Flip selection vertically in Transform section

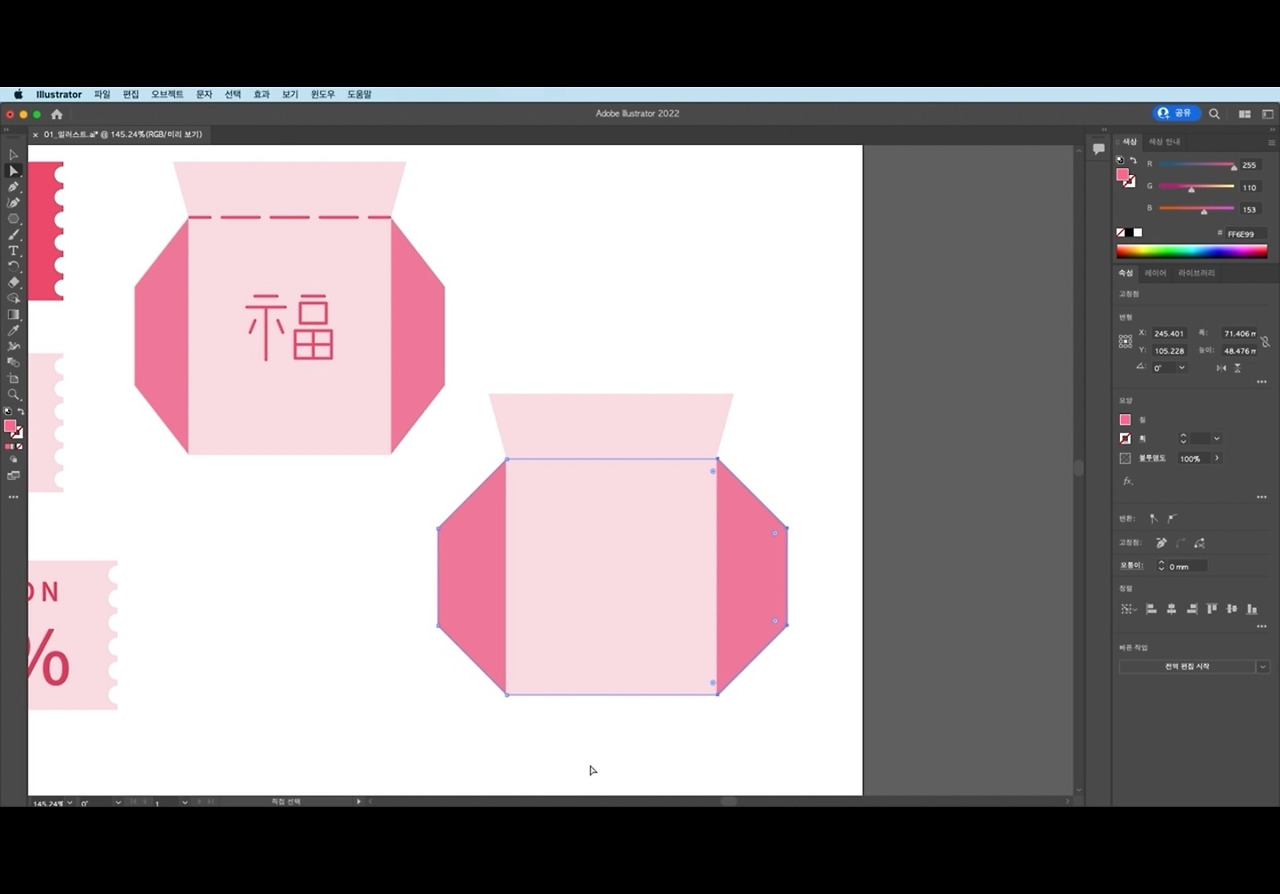click(x=1238, y=368)
